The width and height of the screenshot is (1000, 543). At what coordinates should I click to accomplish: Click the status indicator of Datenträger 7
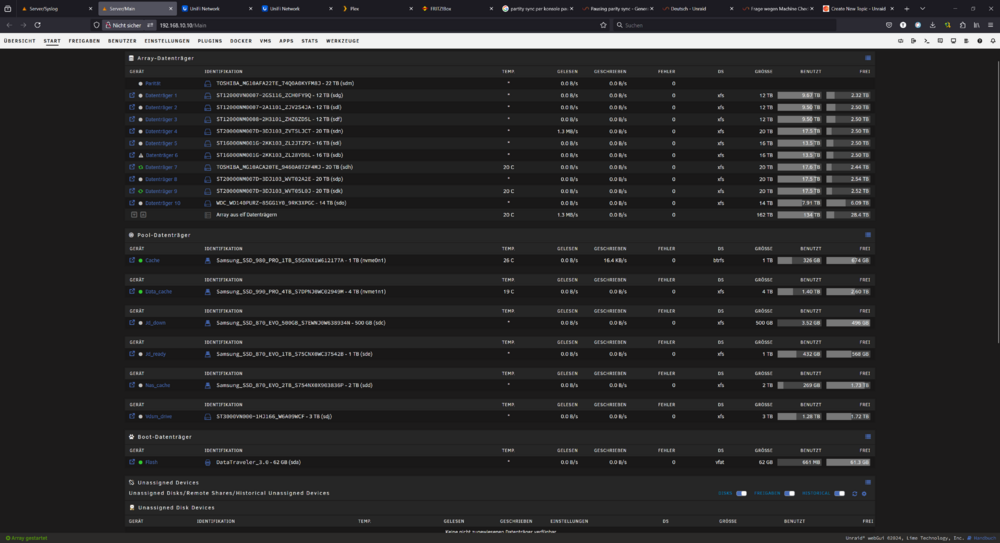141,167
